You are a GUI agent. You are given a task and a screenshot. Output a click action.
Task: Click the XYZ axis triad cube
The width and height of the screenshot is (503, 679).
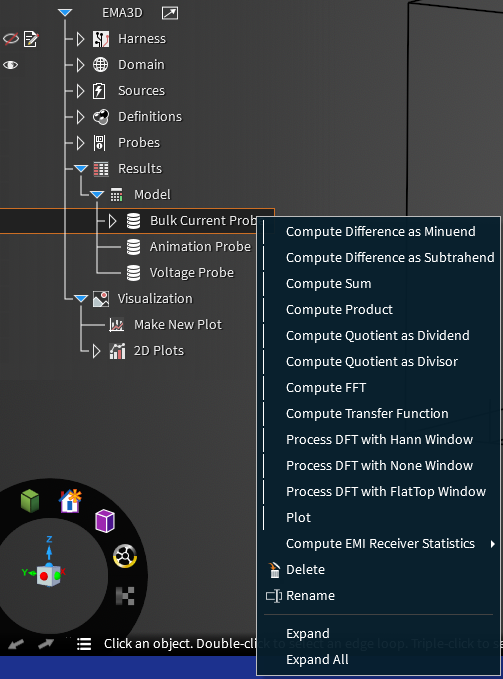[x=48, y=576]
